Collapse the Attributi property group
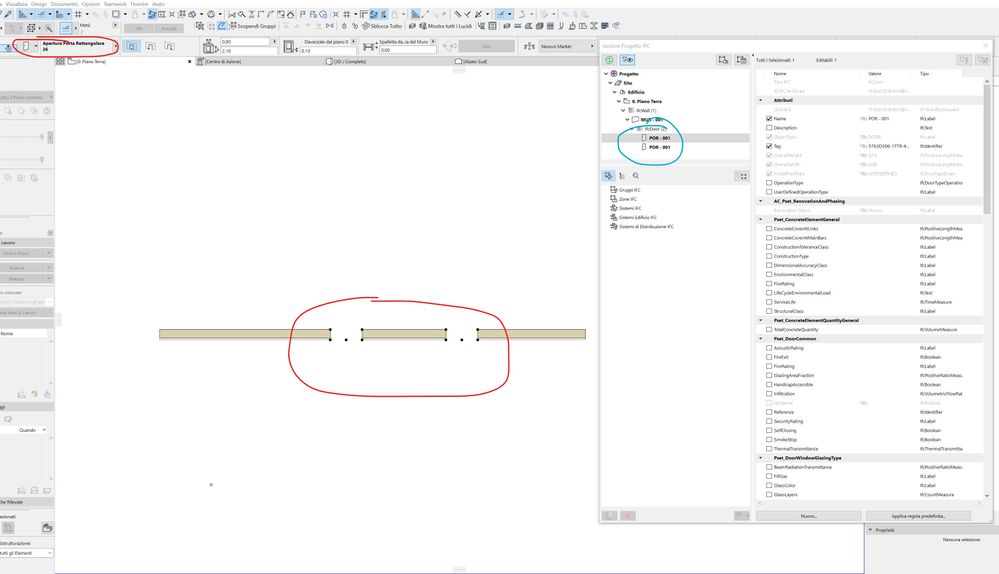The image size is (999, 574). pyautogui.click(x=761, y=100)
